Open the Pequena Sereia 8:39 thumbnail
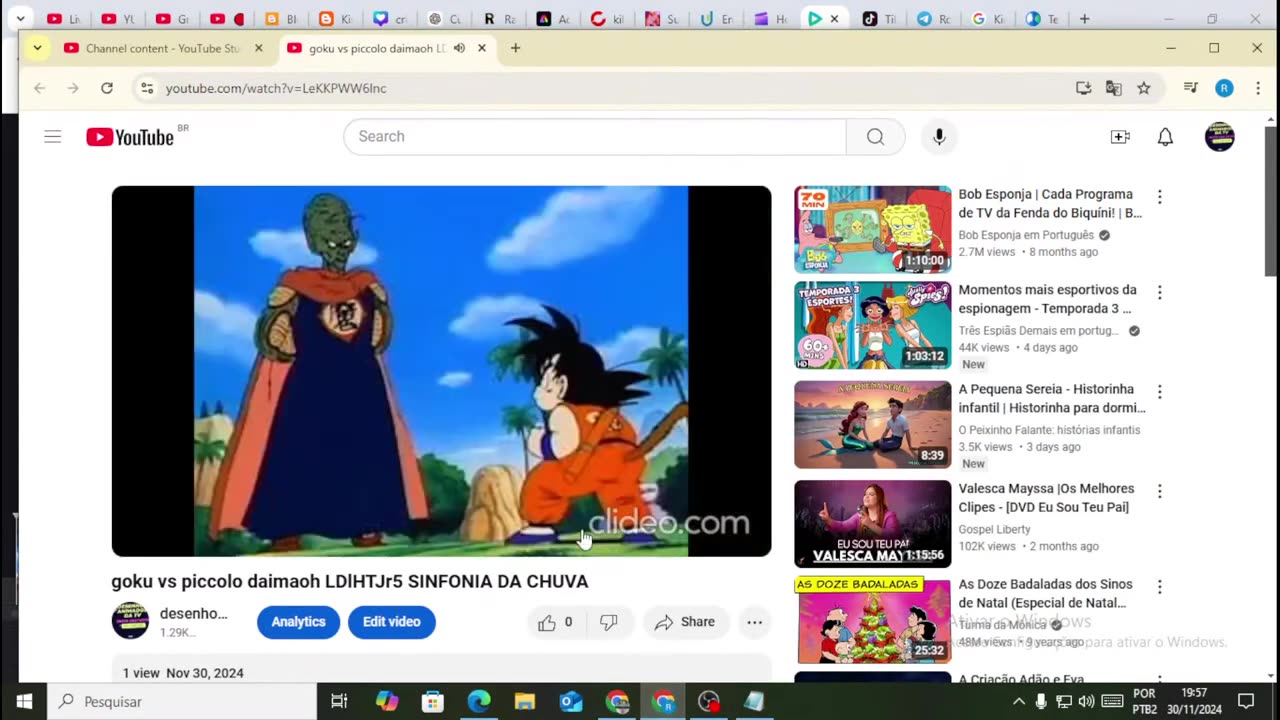1280x720 pixels. pos(873,424)
